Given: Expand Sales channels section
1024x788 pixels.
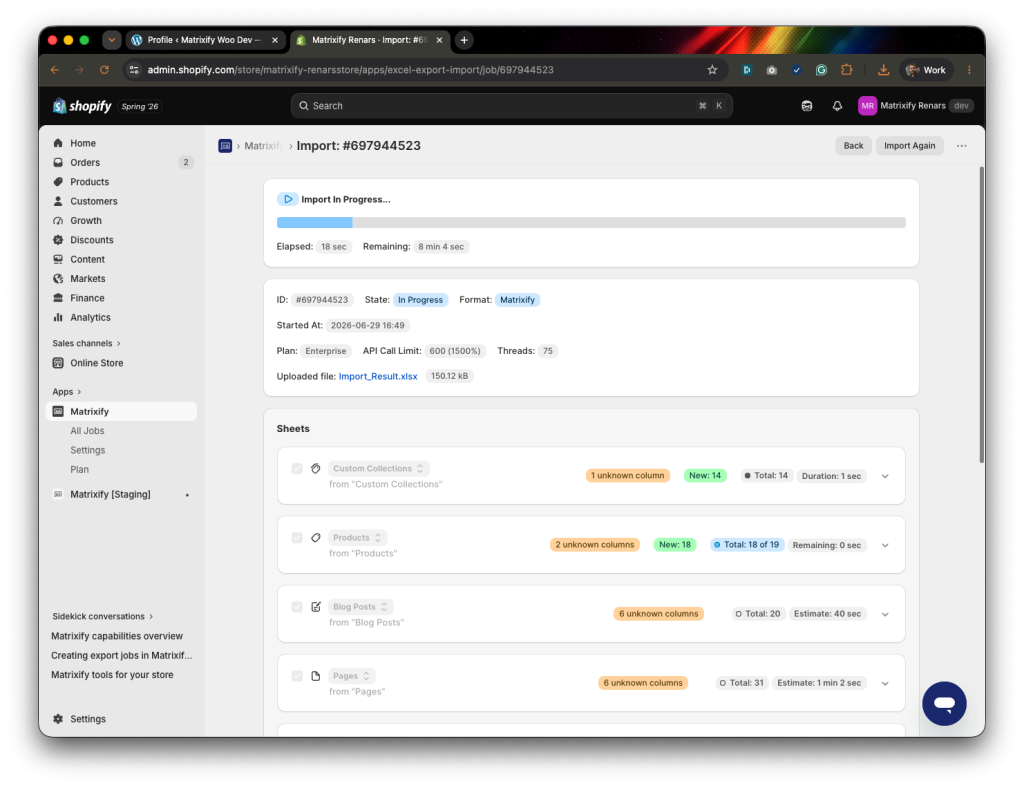Looking at the screenshot, I should coord(86,343).
